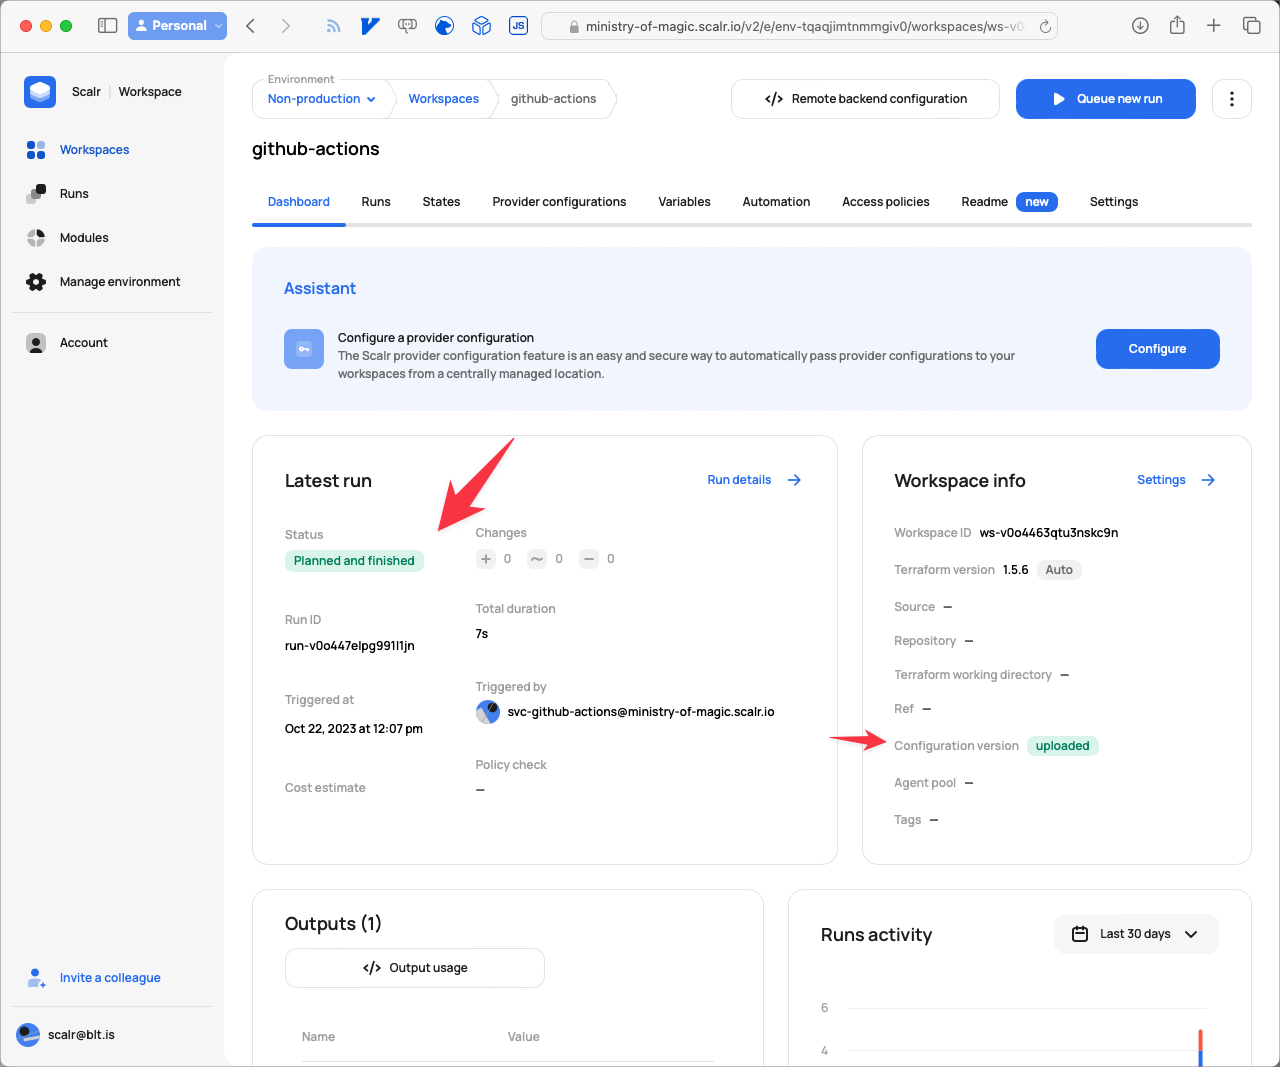Image resolution: width=1280 pixels, height=1067 pixels.
Task: Open the workspace Settings tab
Action: point(1114,202)
